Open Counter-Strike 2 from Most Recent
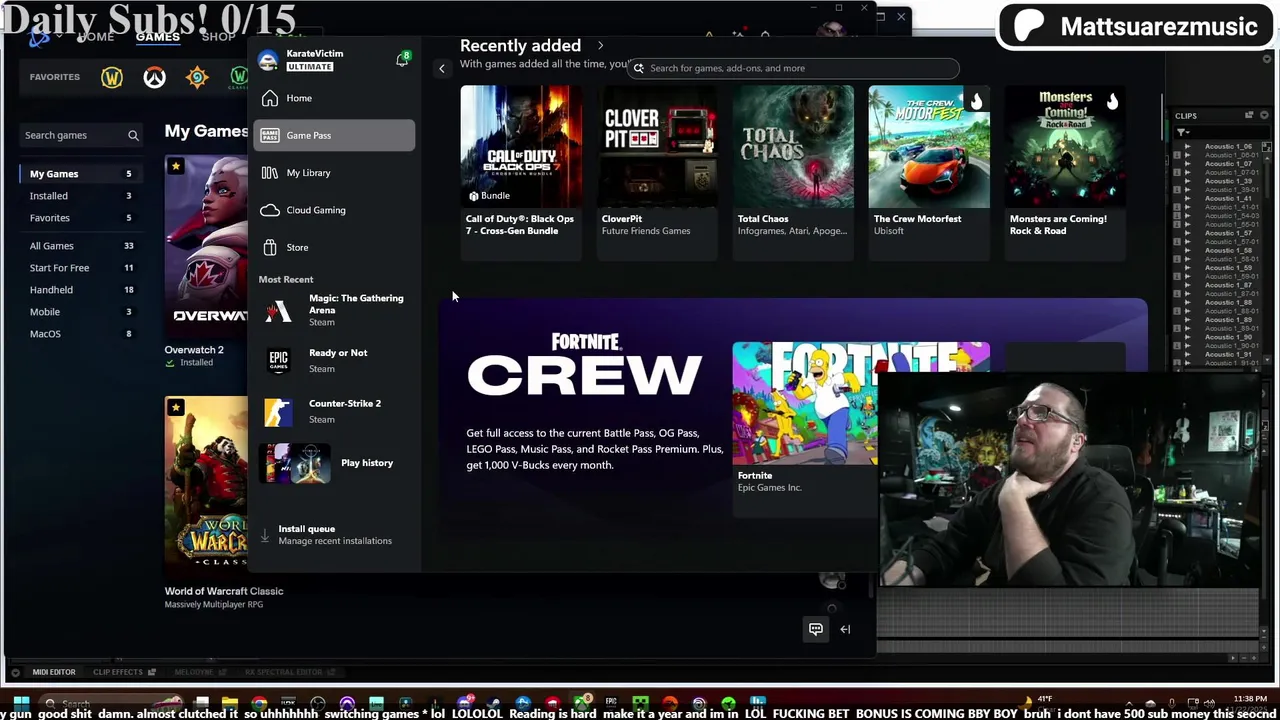The image size is (1280, 720). point(334,411)
